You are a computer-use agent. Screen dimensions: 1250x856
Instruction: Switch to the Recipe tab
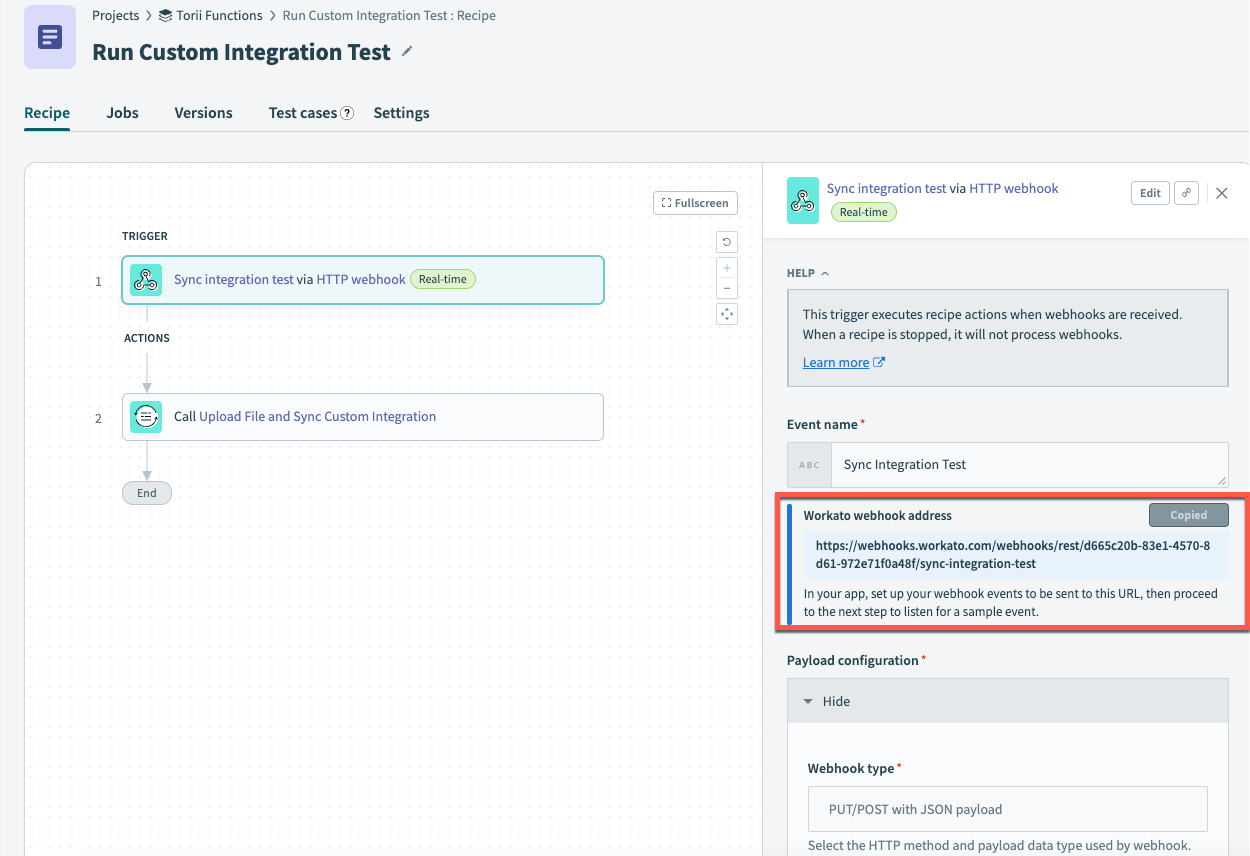[x=47, y=113]
